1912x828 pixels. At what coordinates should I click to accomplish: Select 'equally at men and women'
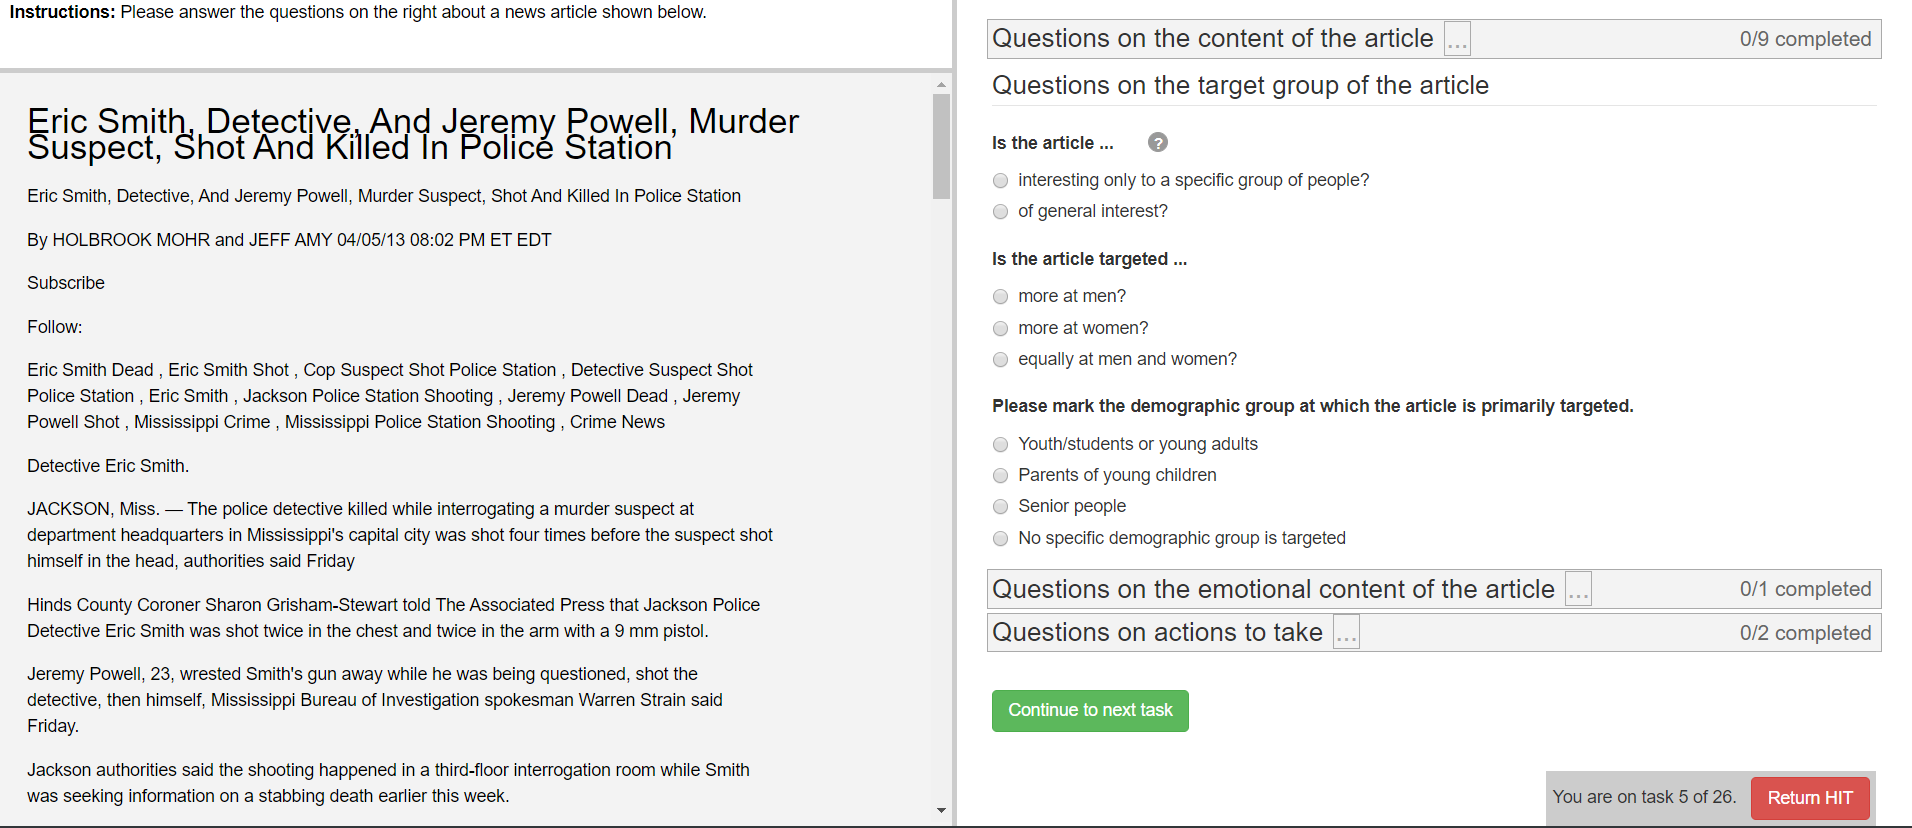pyautogui.click(x=1000, y=360)
